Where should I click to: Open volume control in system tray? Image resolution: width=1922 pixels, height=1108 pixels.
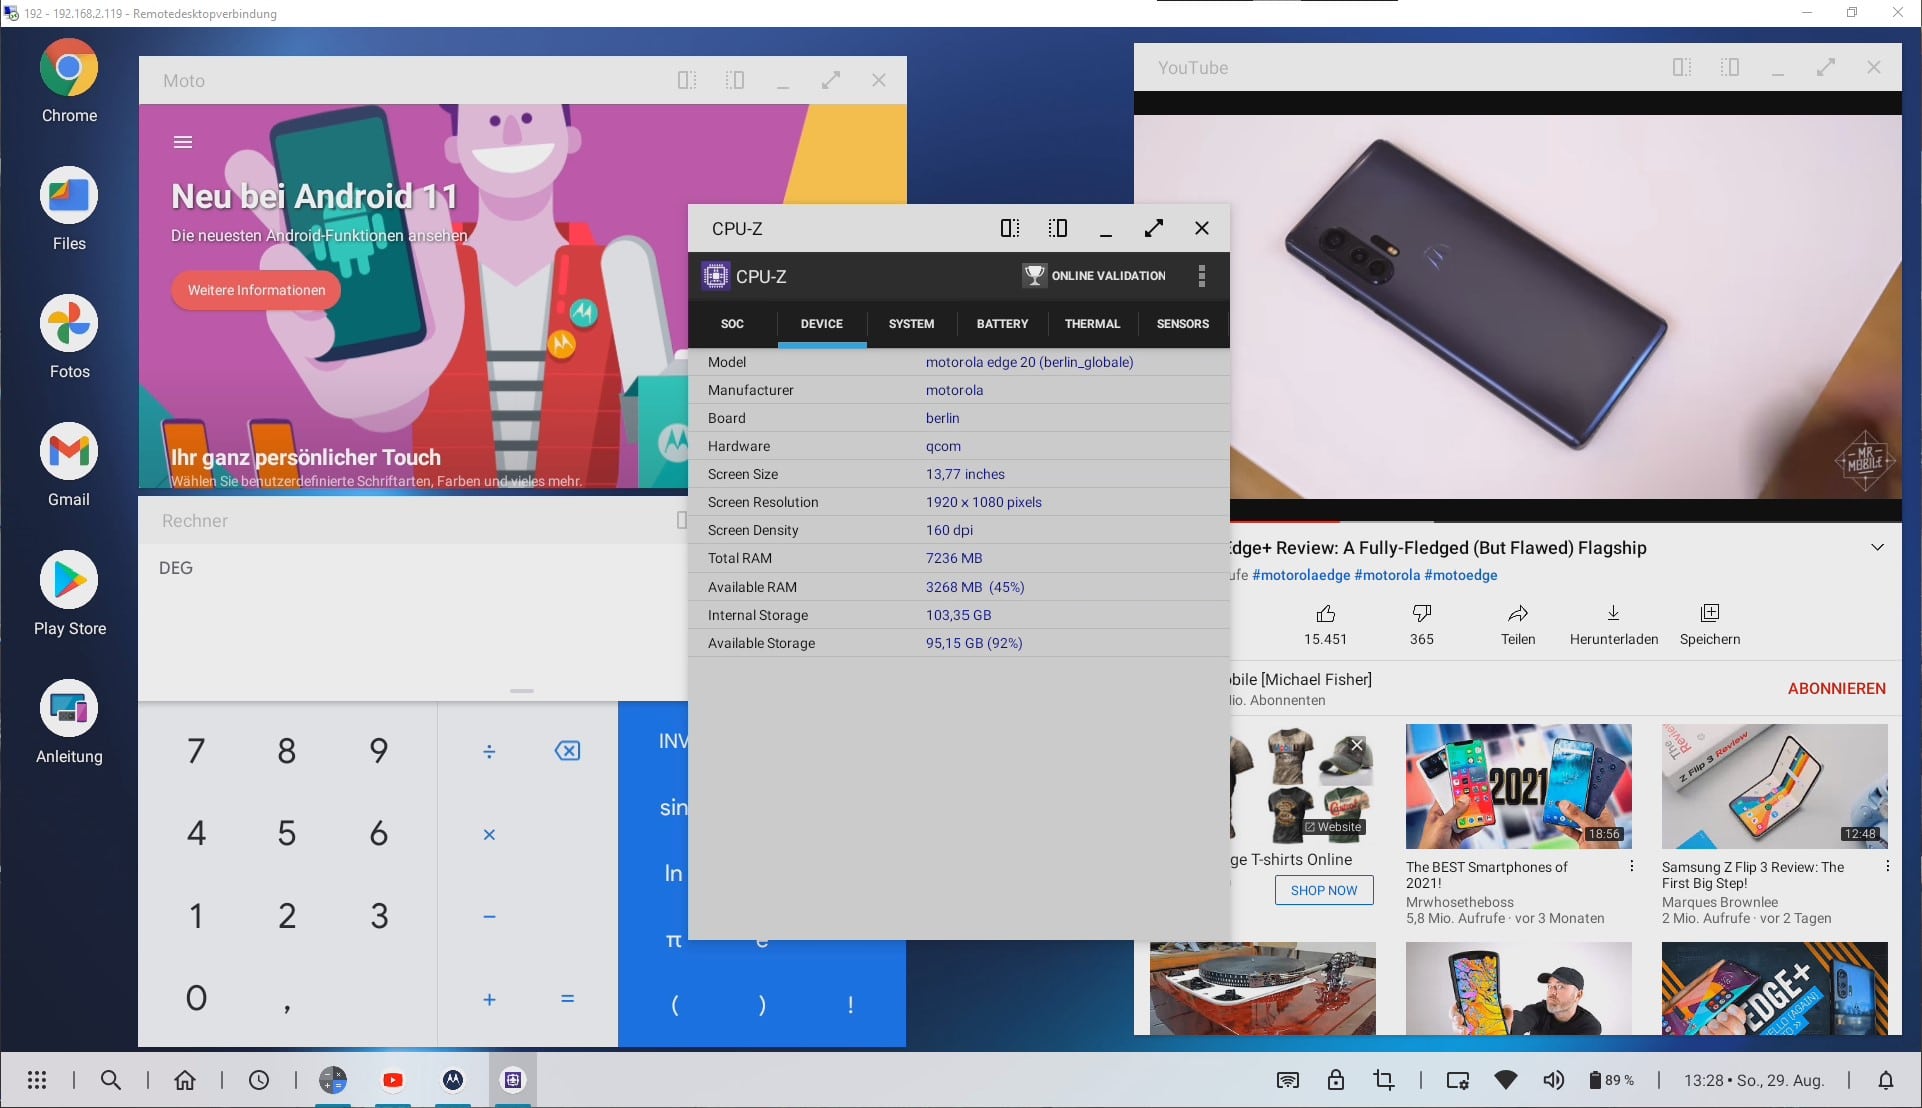coord(1553,1080)
